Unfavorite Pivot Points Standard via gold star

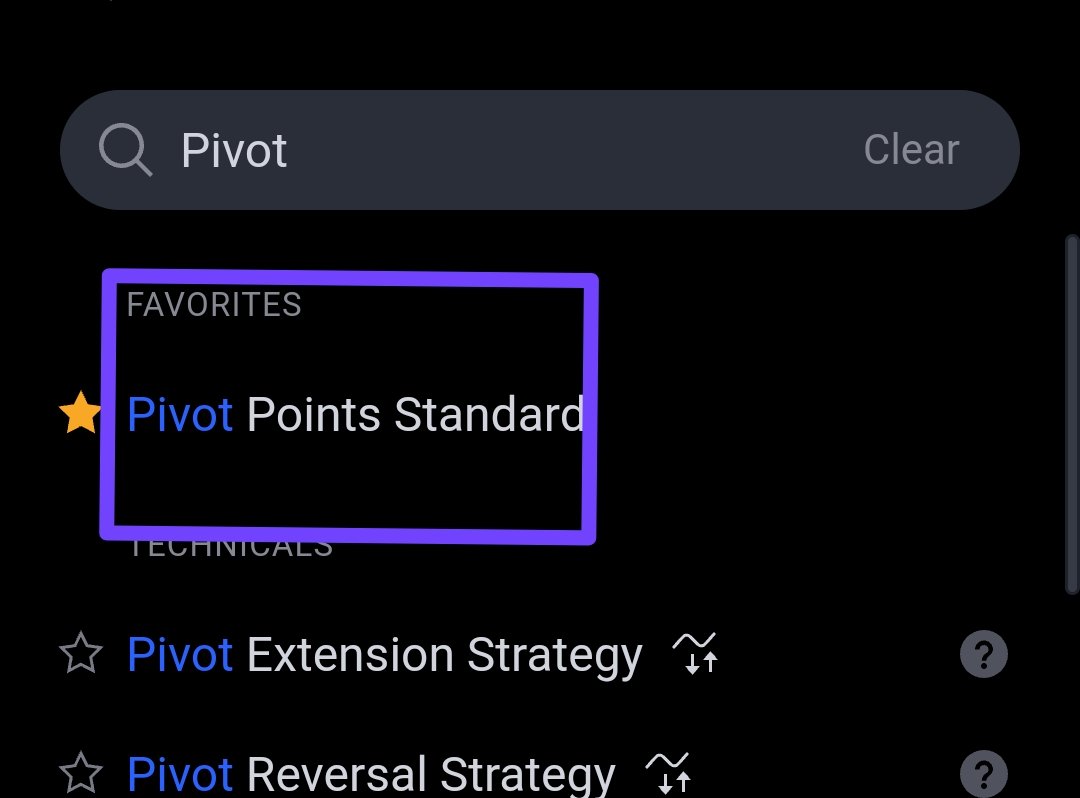(x=80, y=413)
